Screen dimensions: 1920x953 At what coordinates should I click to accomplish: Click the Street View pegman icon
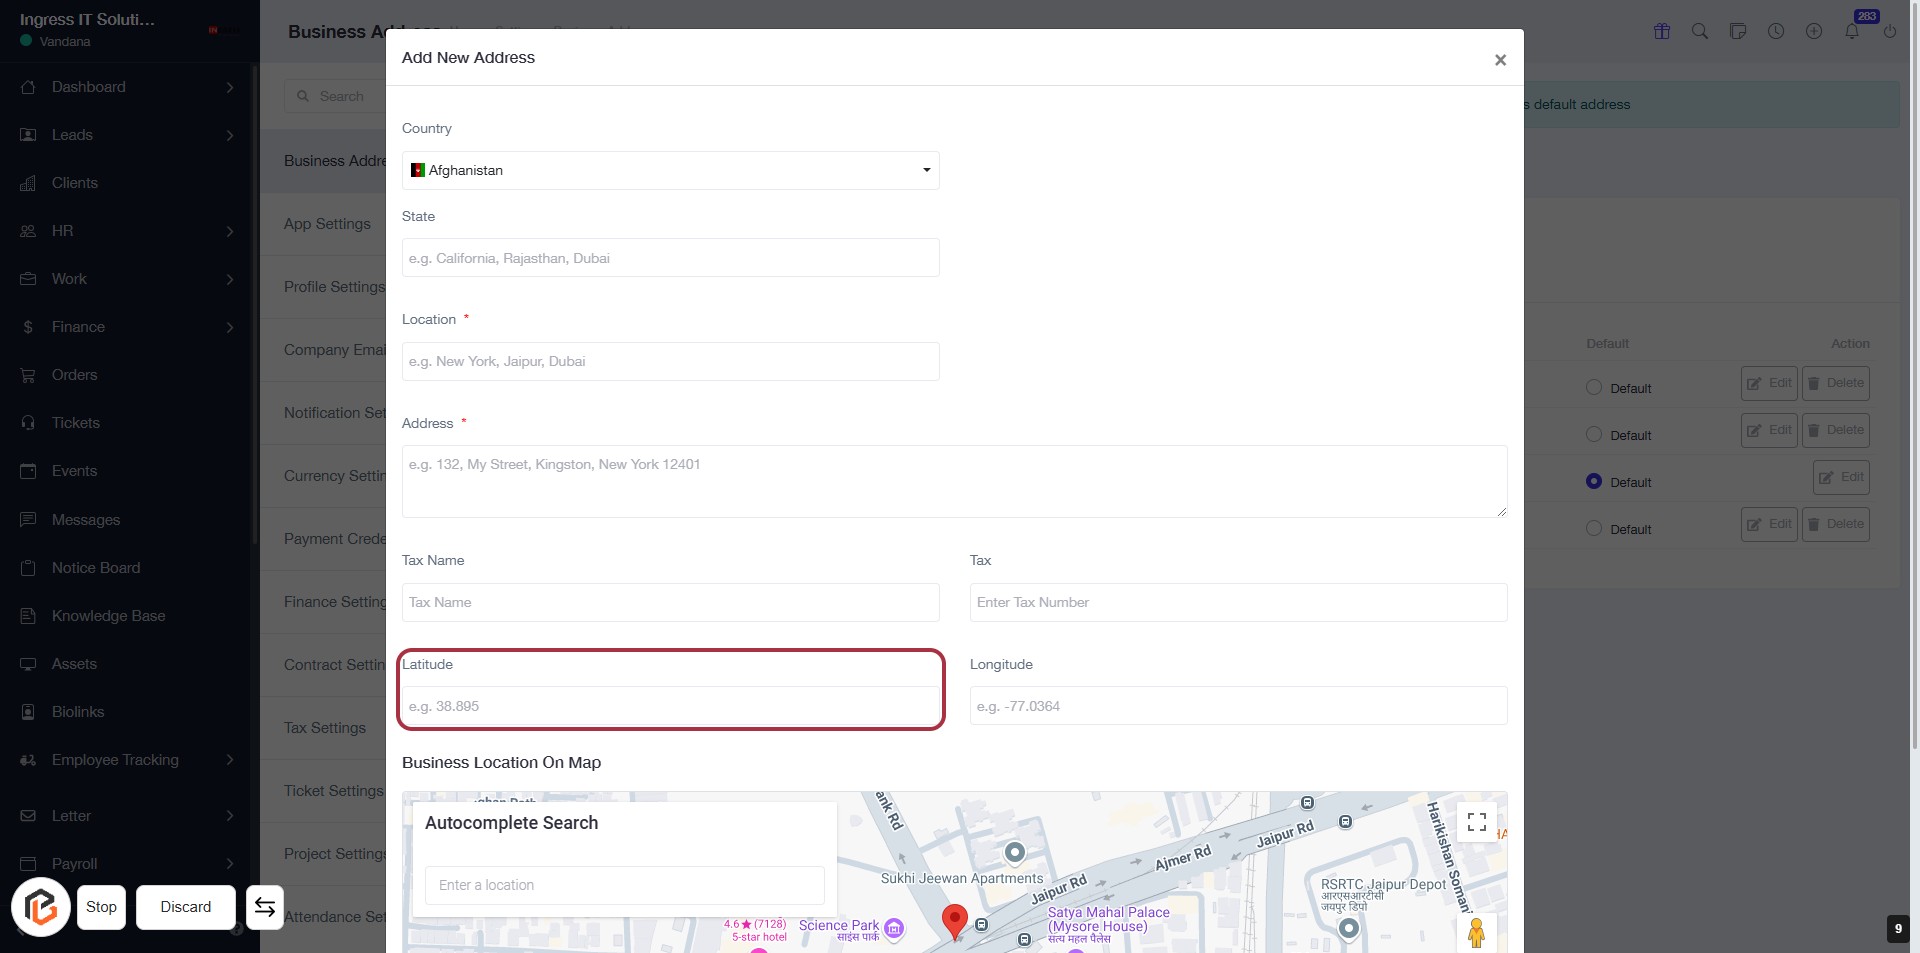pos(1476,932)
